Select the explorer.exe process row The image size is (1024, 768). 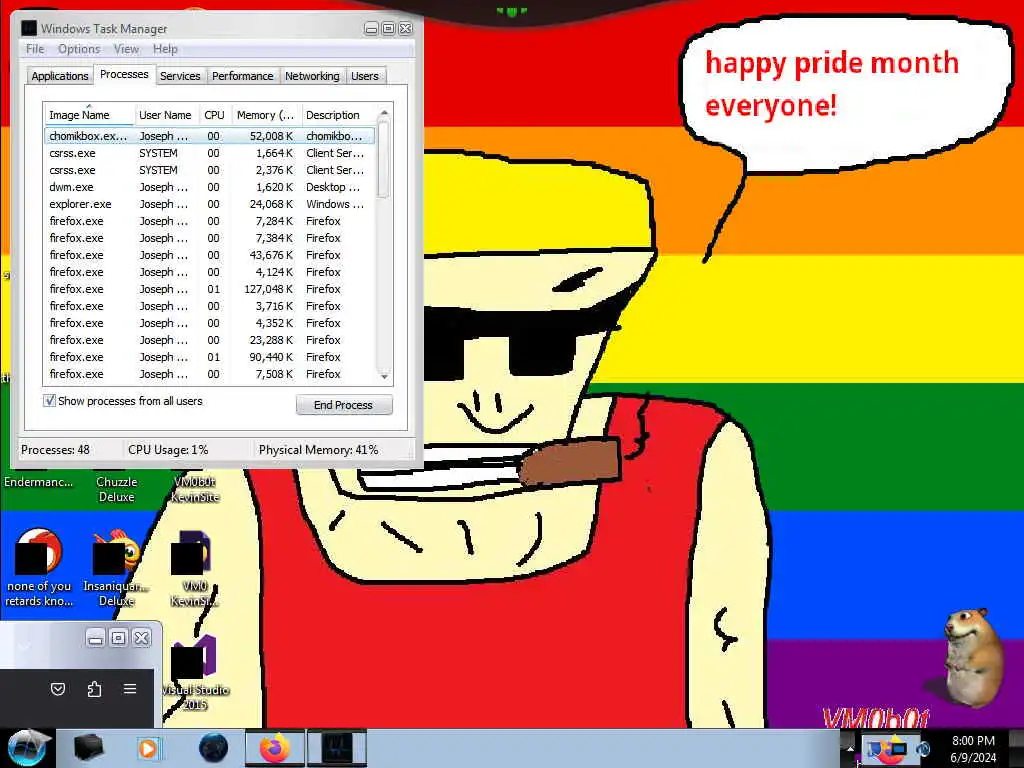[210, 204]
